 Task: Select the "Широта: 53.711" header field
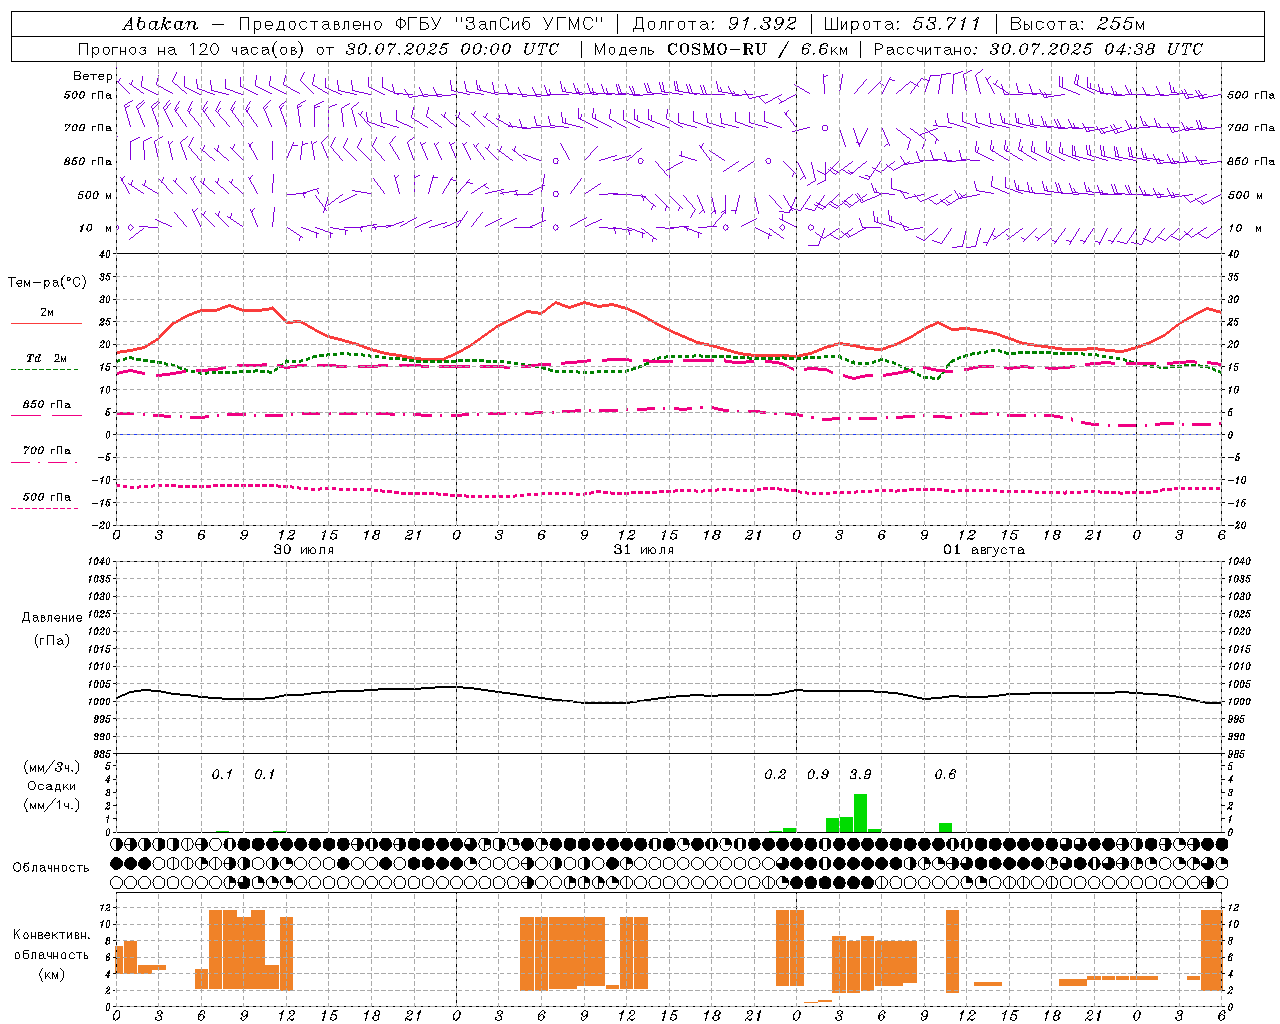pyautogui.click(x=902, y=23)
